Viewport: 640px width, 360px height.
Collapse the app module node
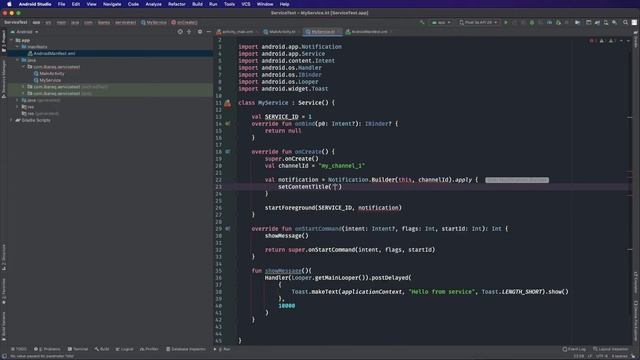tap(11, 40)
